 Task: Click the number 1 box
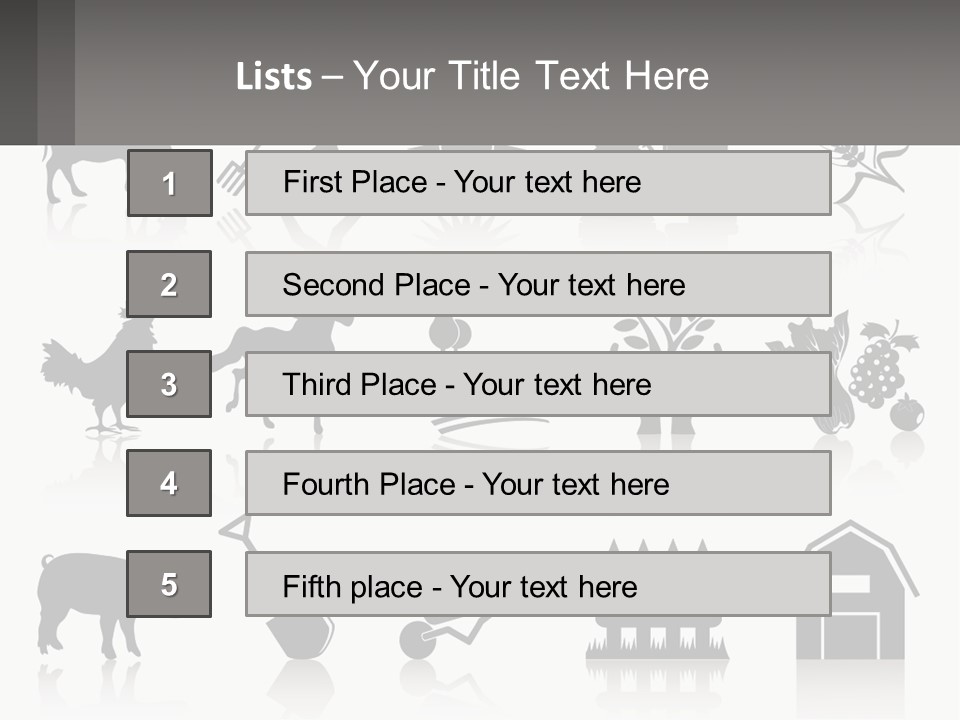(169, 183)
